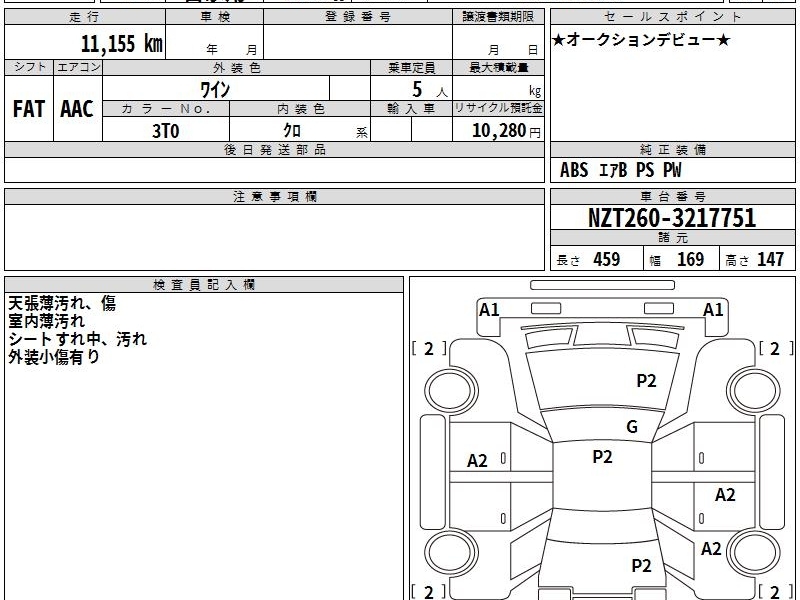
Task: Click the seating capacity value 5 人
Action: (x=430, y=90)
